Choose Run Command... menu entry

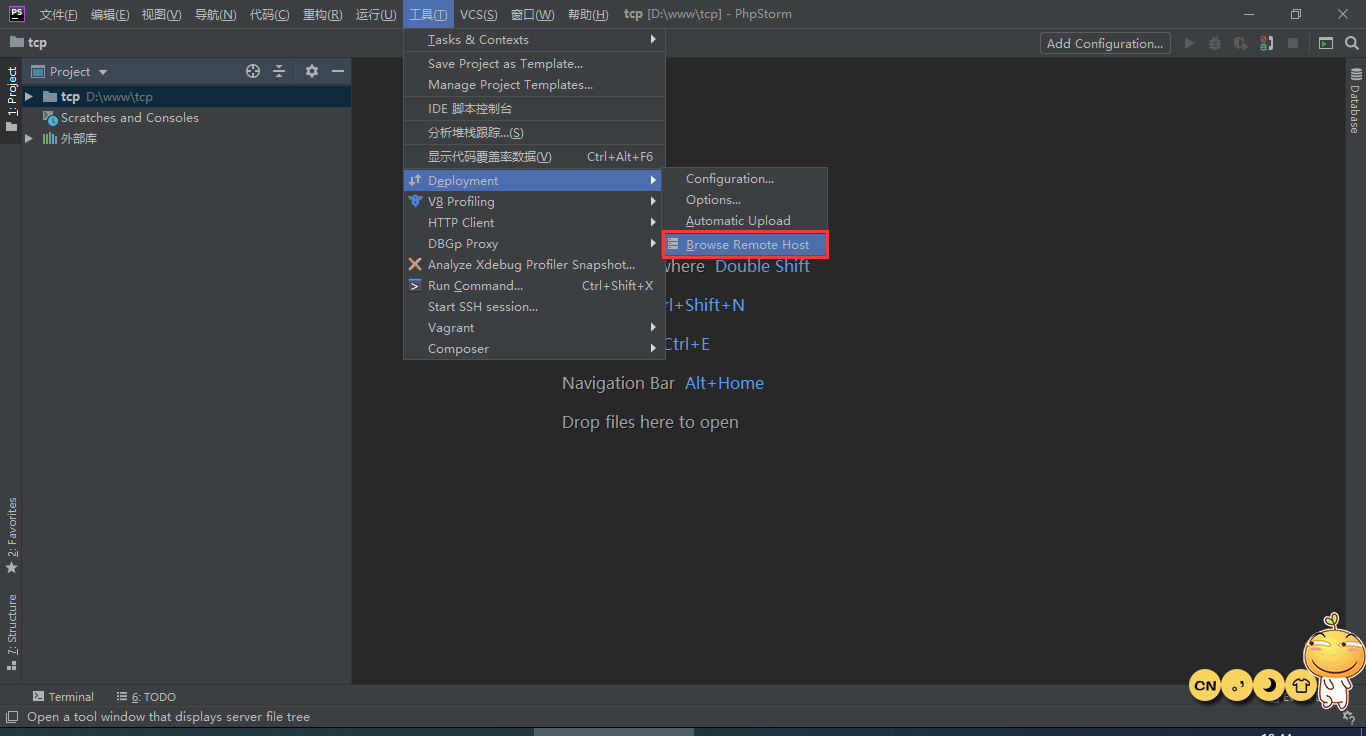(534, 286)
